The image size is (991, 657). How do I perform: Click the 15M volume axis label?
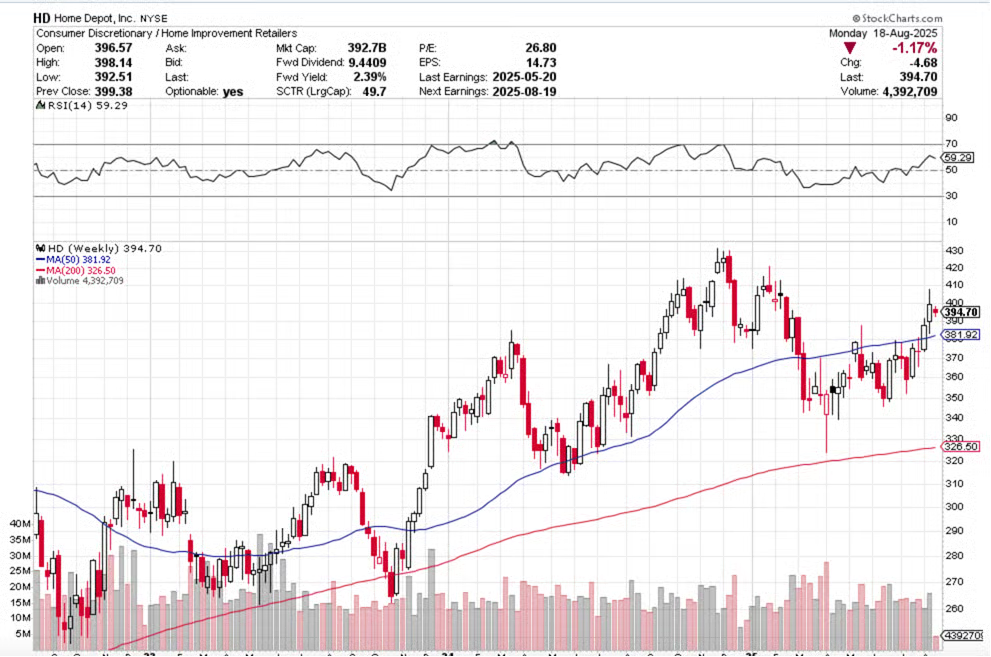20,603
